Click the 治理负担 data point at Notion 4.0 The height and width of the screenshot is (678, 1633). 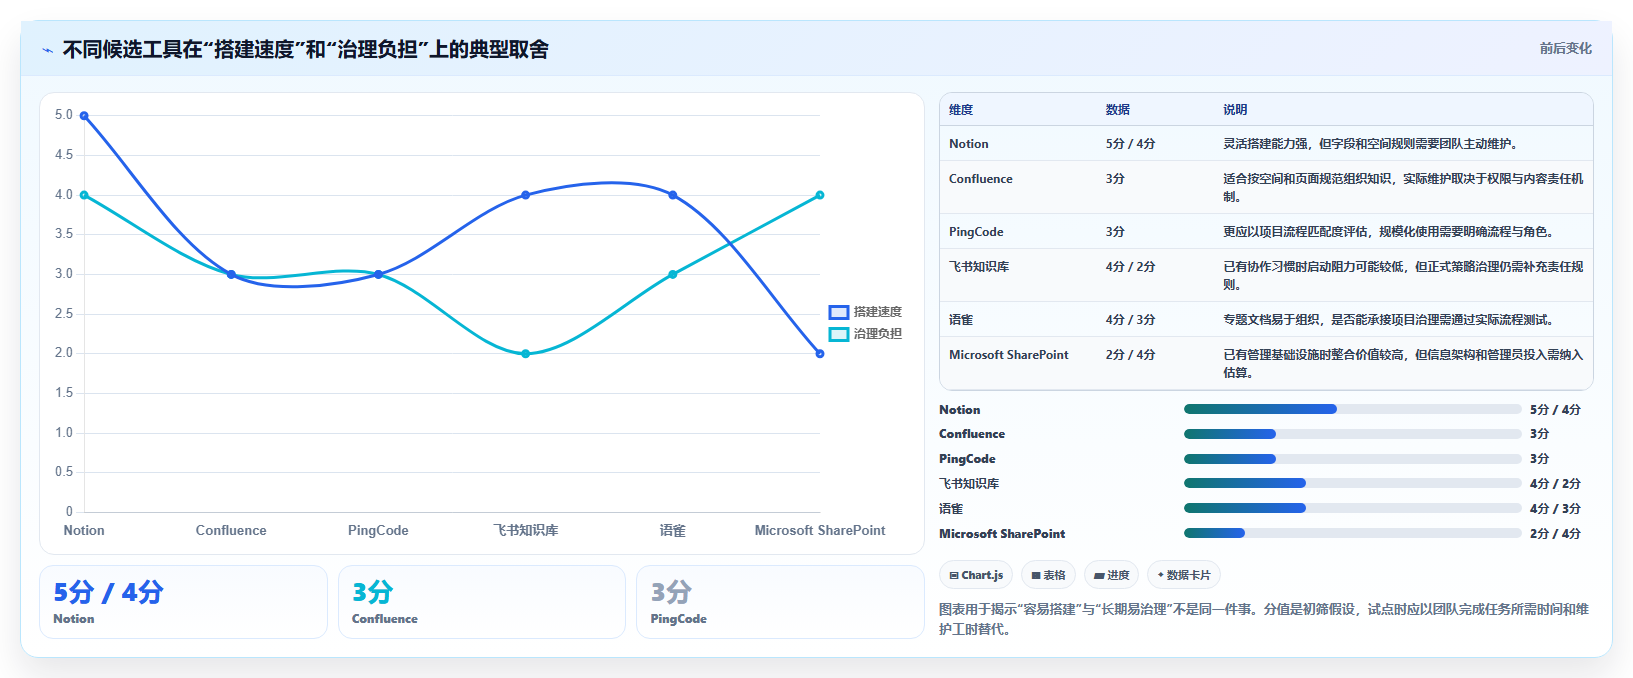pyautogui.click(x=84, y=195)
